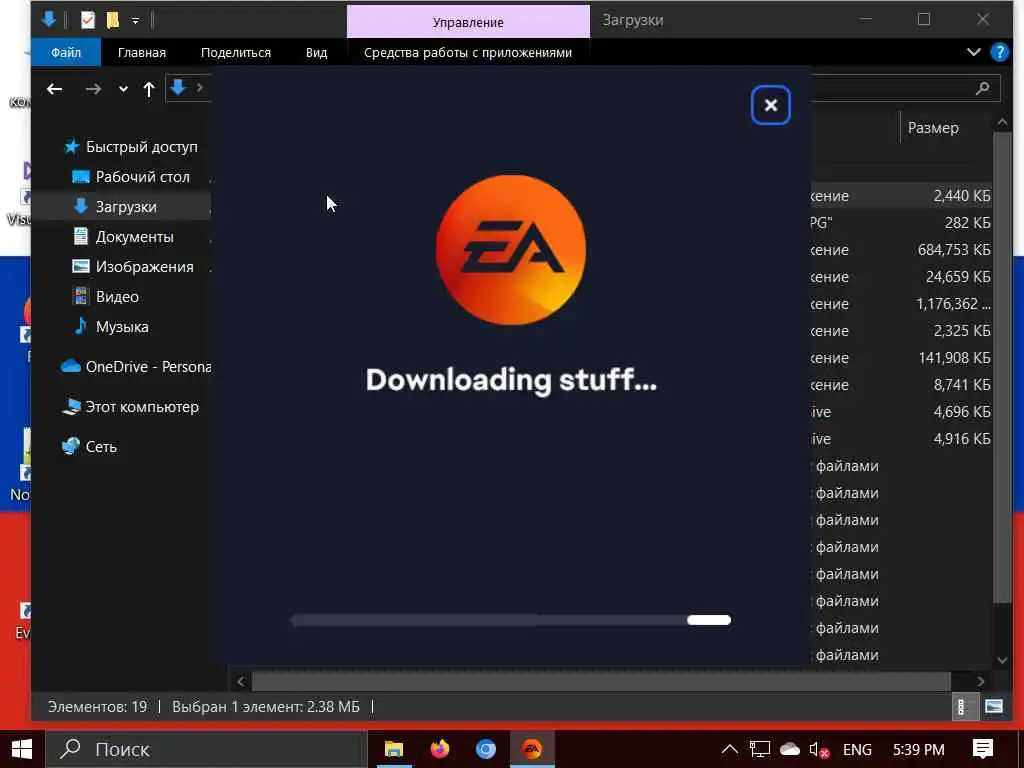Screen dimensions: 1024x768
Task: Open the notification center icon
Action: point(982,749)
